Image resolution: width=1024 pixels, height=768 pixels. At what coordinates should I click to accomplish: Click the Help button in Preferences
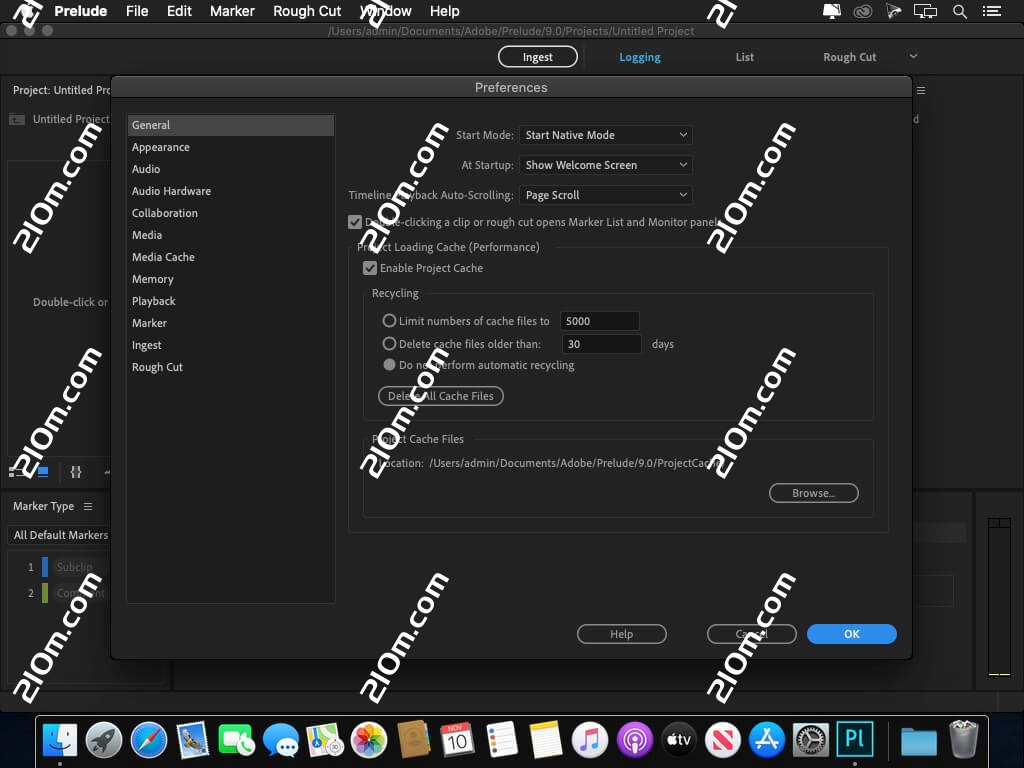pyautogui.click(x=622, y=634)
